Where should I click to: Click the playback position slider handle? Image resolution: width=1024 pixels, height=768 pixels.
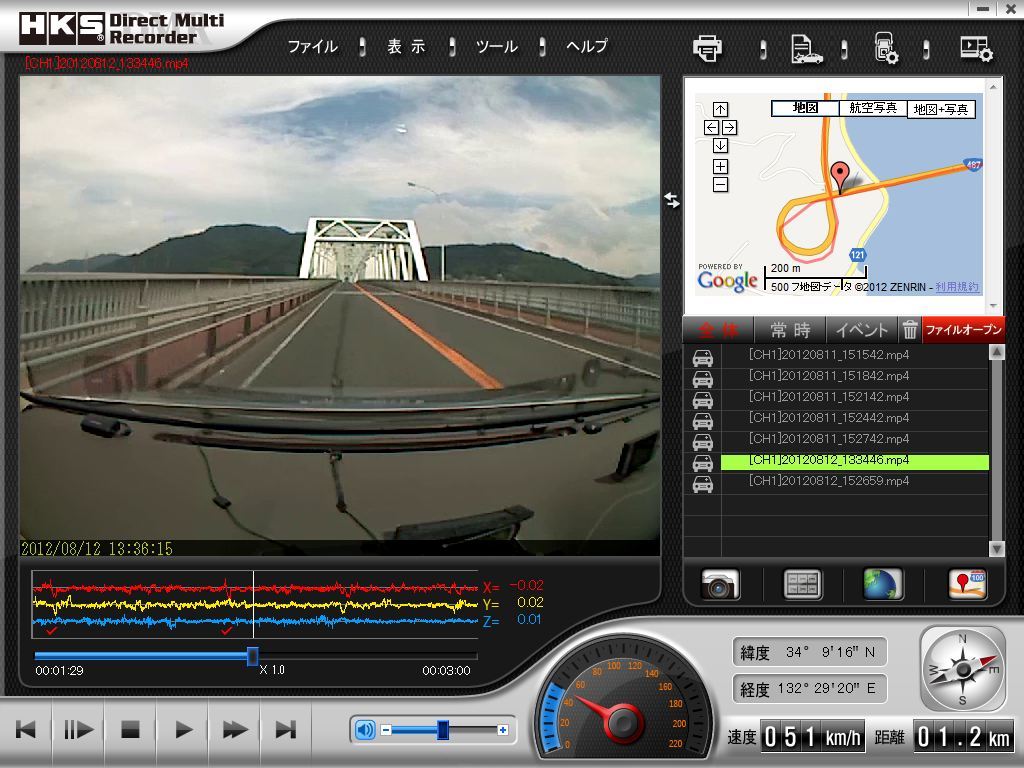coord(252,656)
